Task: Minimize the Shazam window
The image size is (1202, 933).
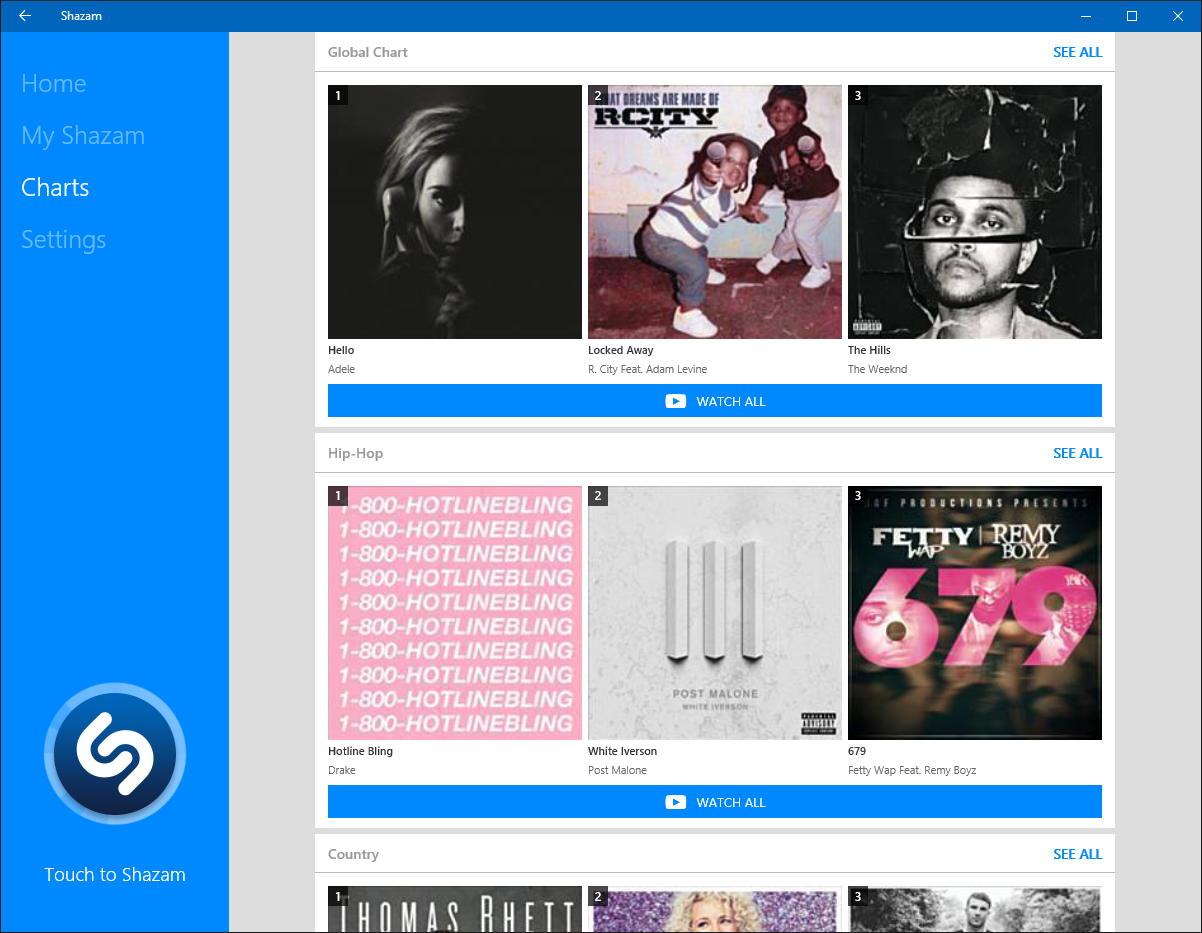Action: [1086, 16]
